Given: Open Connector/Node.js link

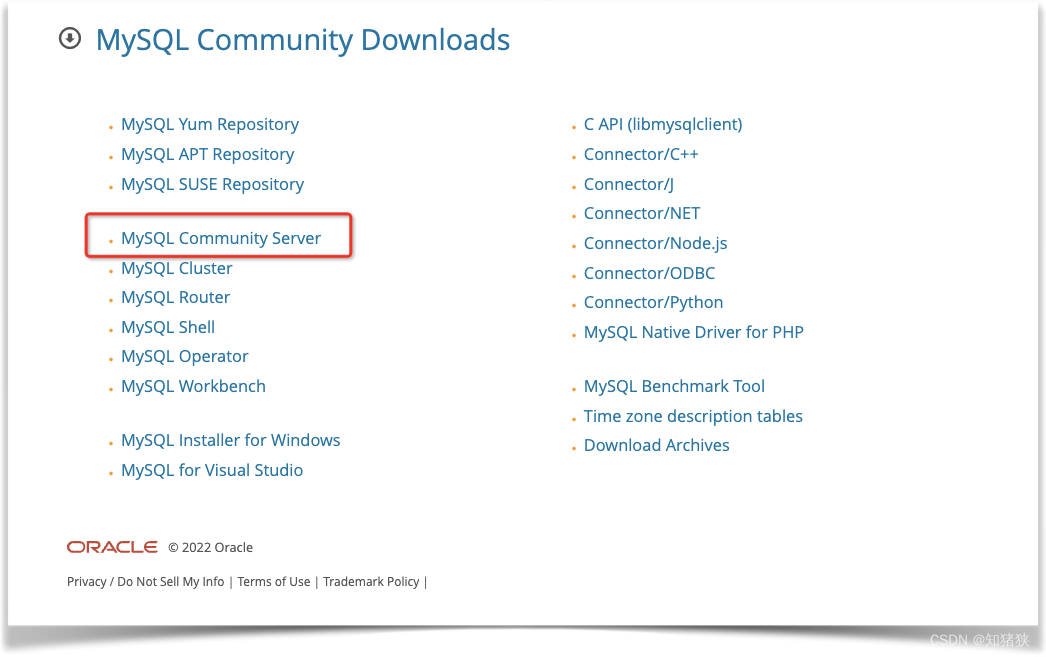Looking at the screenshot, I should tap(655, 243).
